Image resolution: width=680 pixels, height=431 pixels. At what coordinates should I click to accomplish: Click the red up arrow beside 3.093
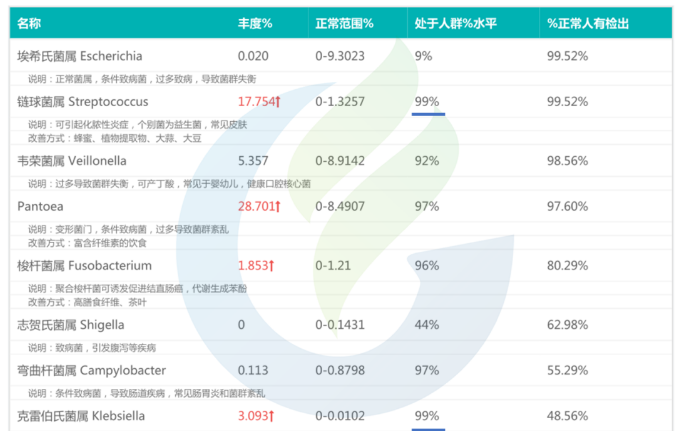pyautogui.click(x=272, y=415)
